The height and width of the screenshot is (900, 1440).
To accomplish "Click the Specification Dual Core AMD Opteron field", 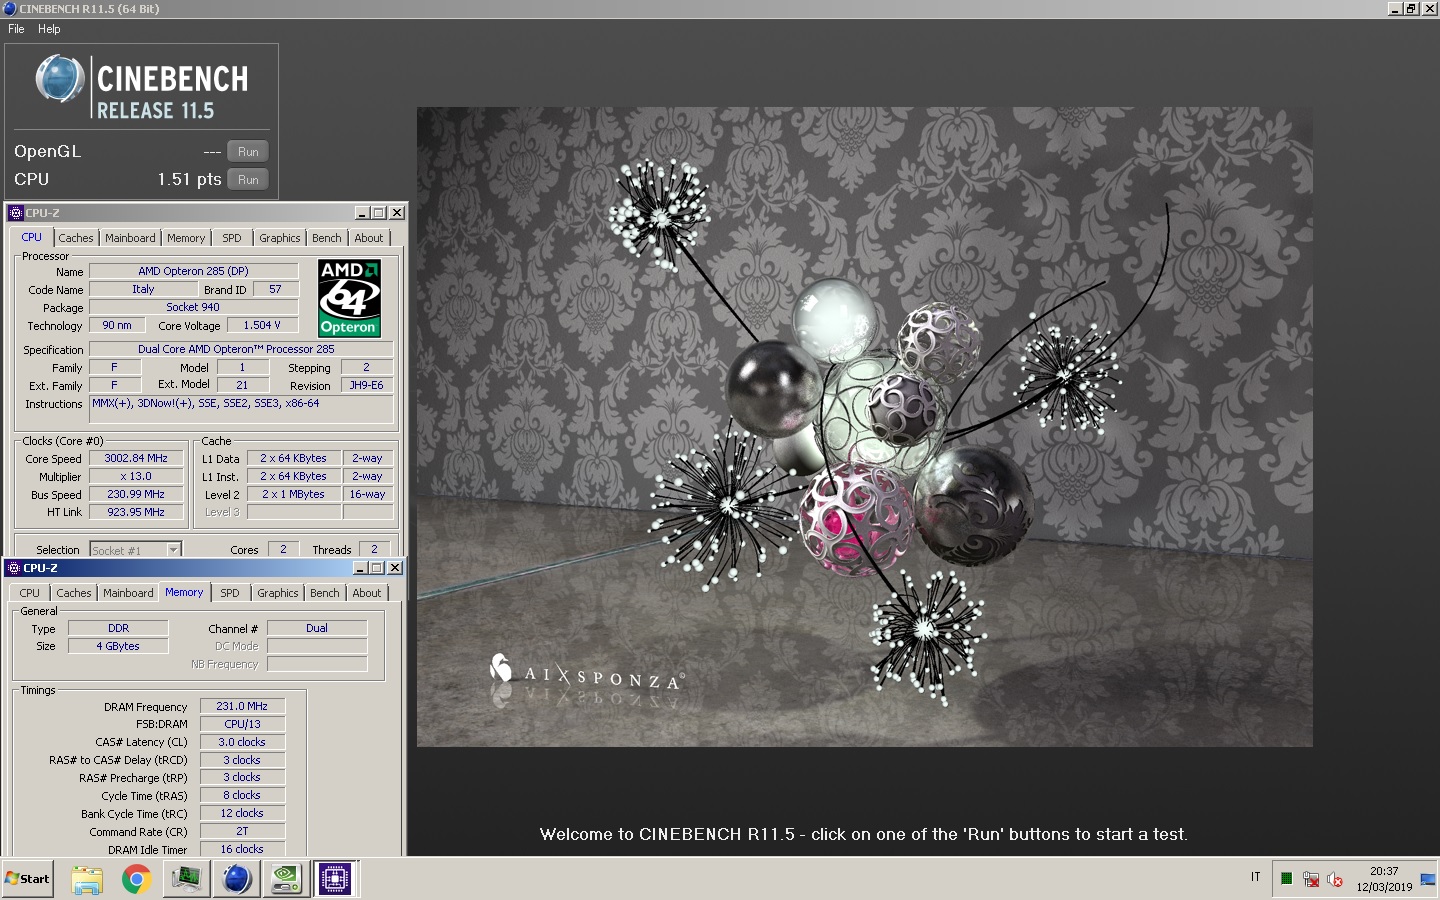I will point(241,349).
